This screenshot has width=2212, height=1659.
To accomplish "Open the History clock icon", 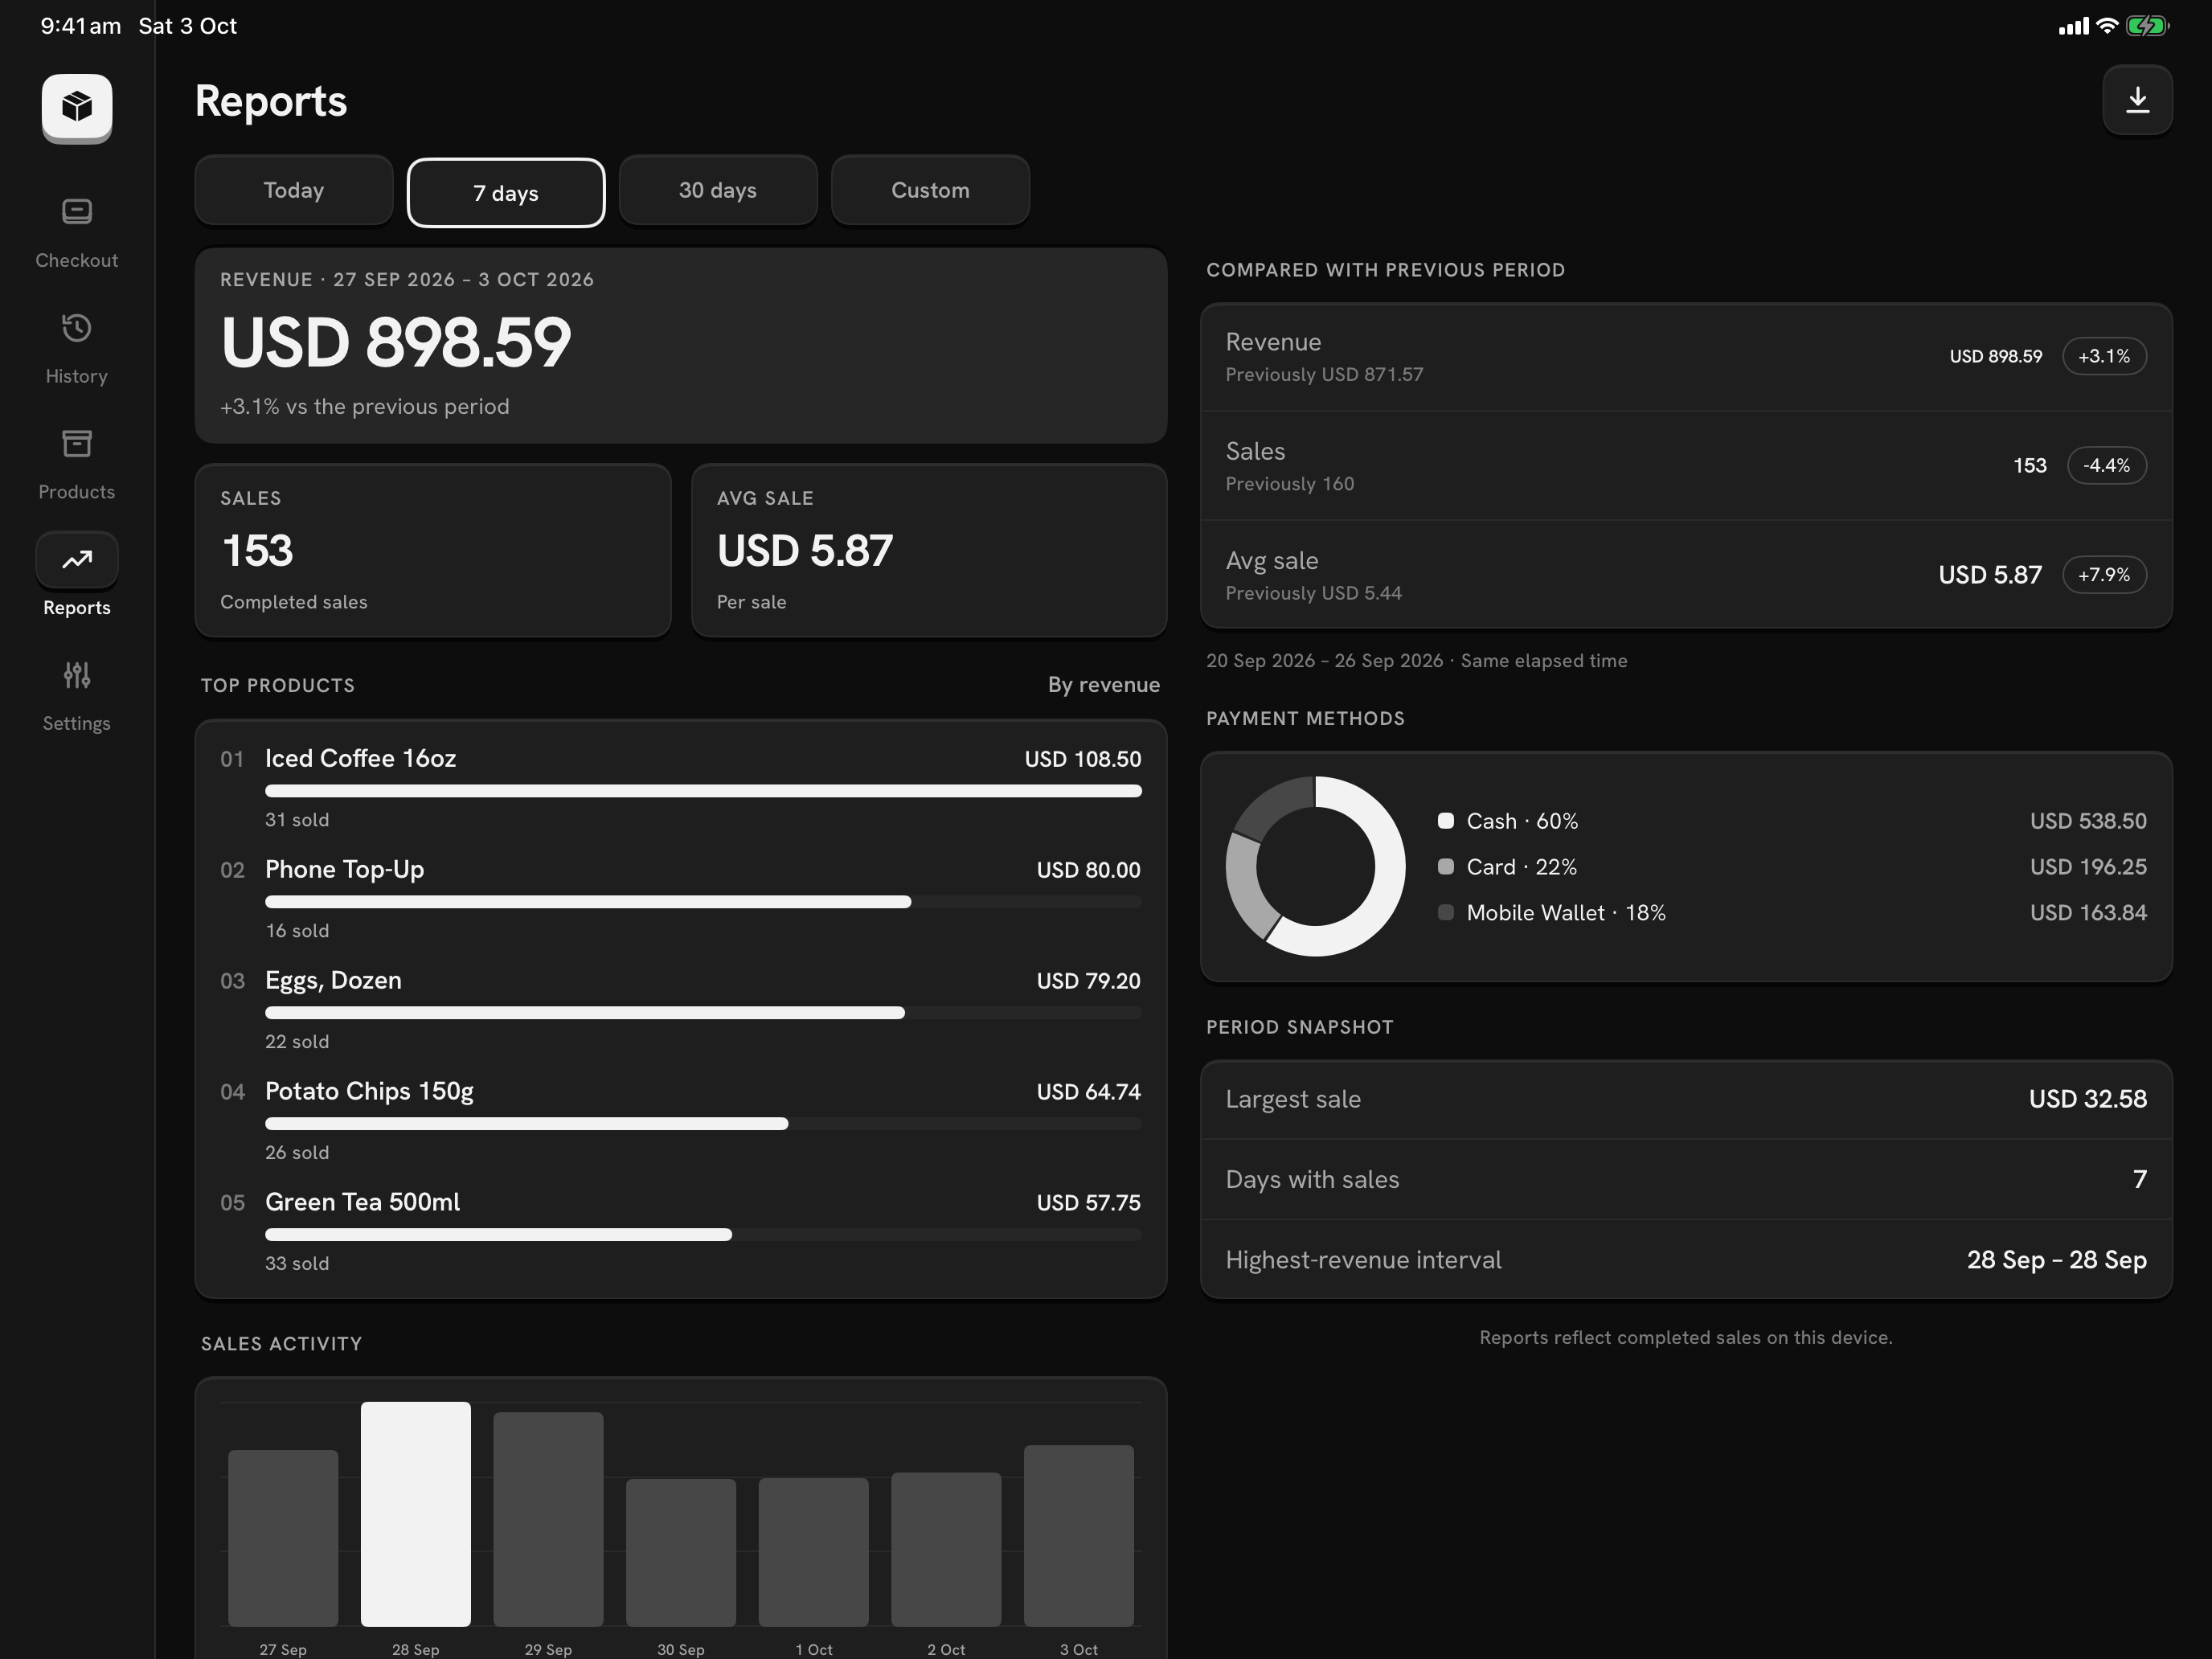I will [x=77, y=328].
